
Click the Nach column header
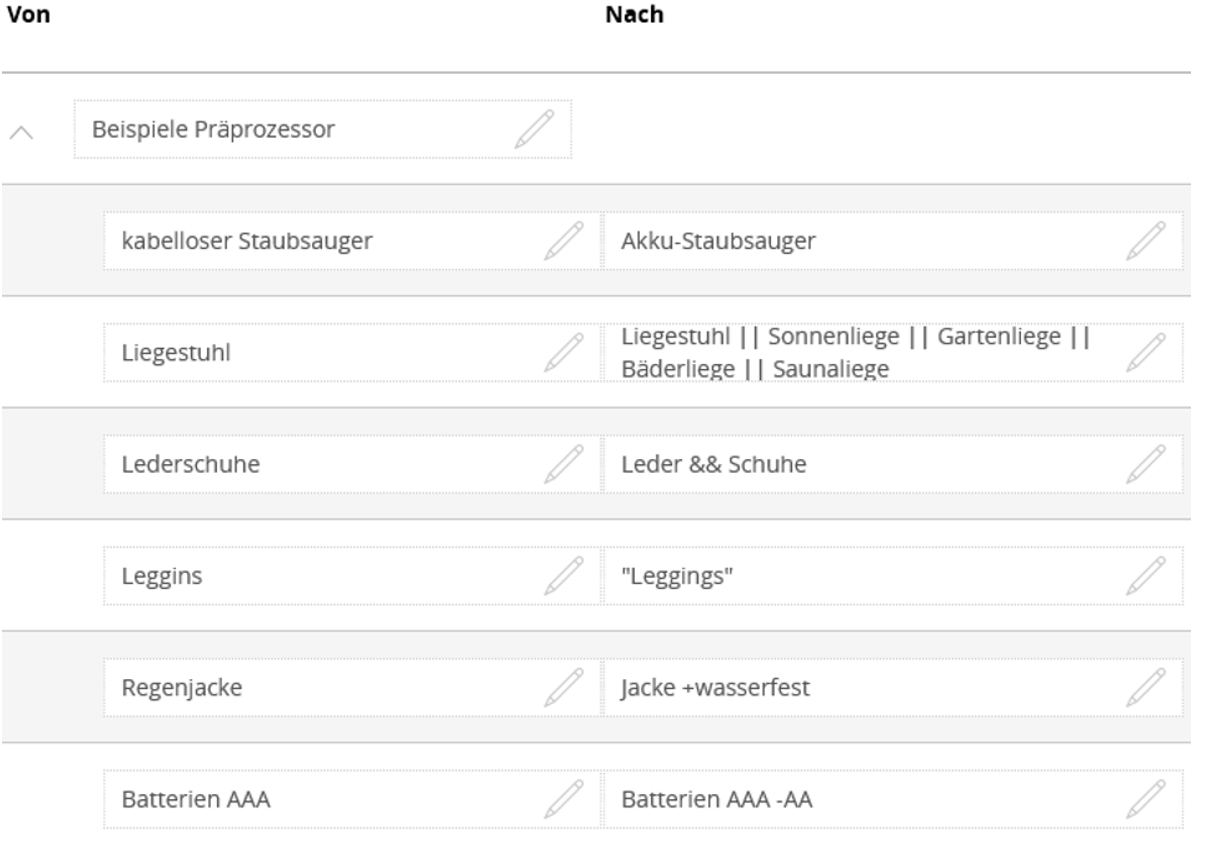coord(634,15)
